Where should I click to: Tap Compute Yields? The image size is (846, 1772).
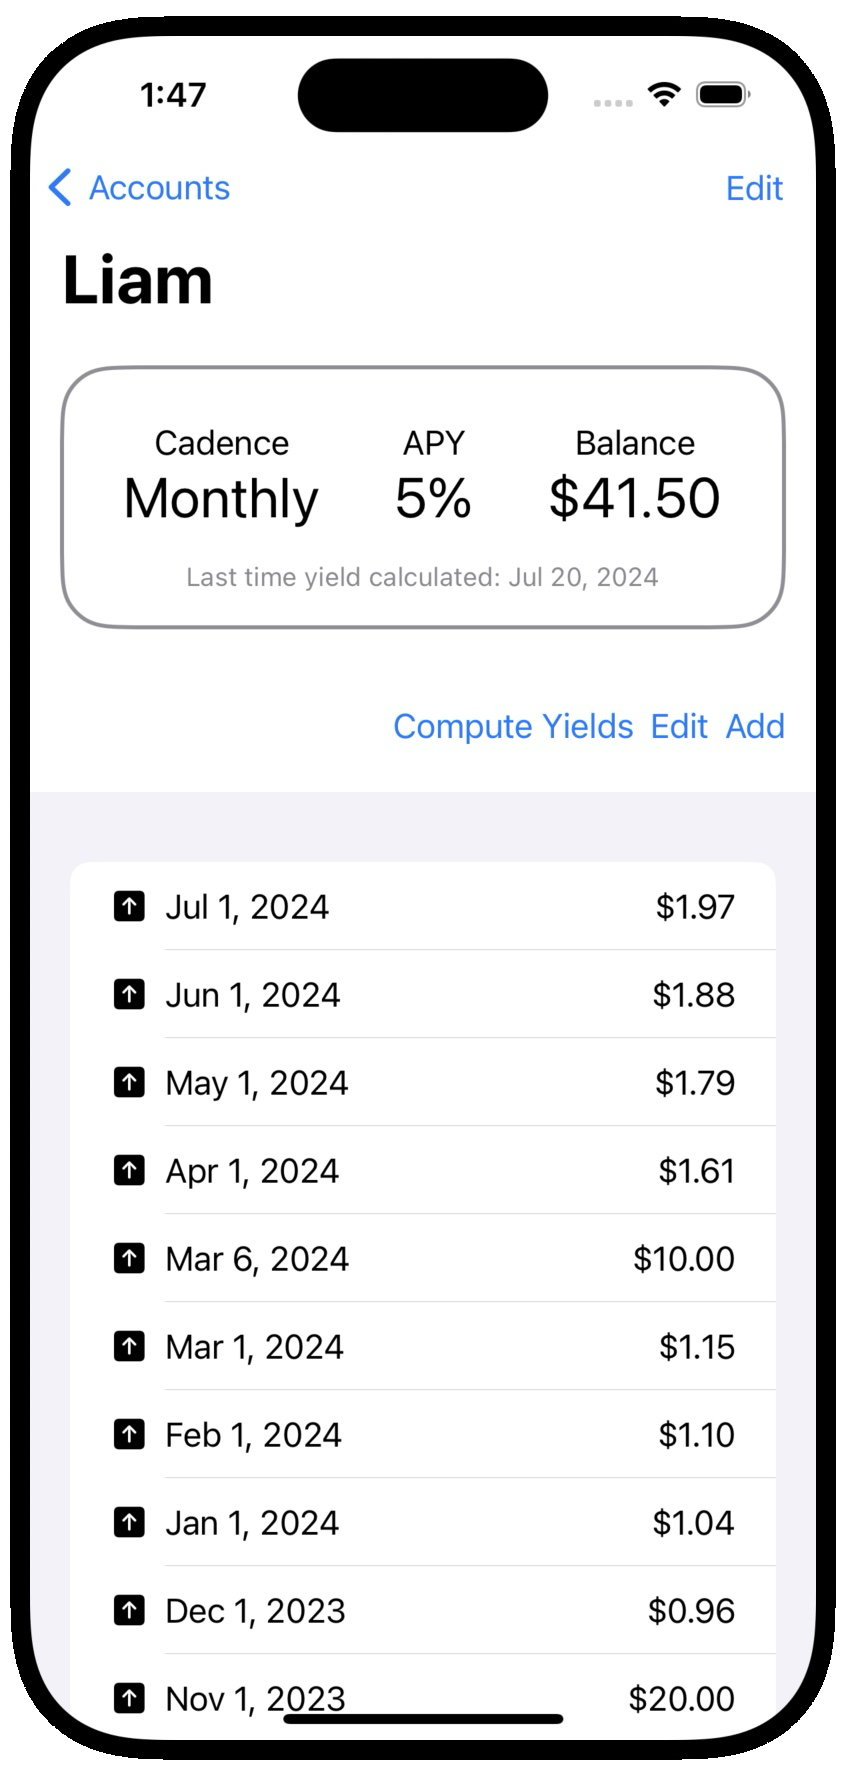tap(513, 726)
